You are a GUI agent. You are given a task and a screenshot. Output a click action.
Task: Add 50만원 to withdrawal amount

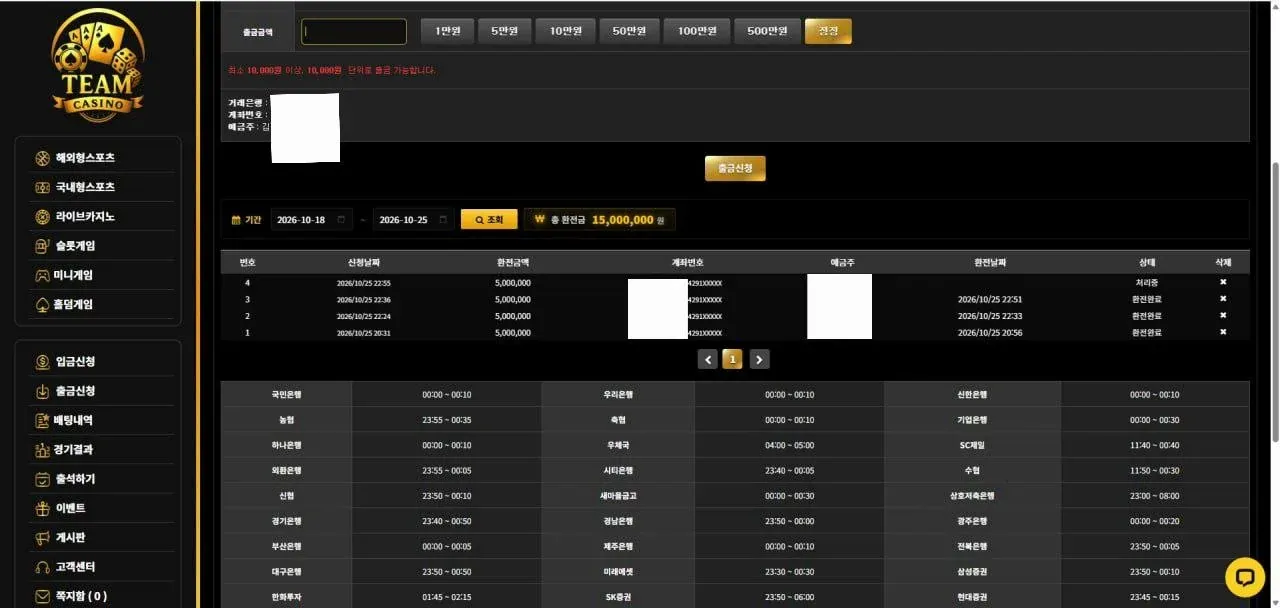pos(629,32)
